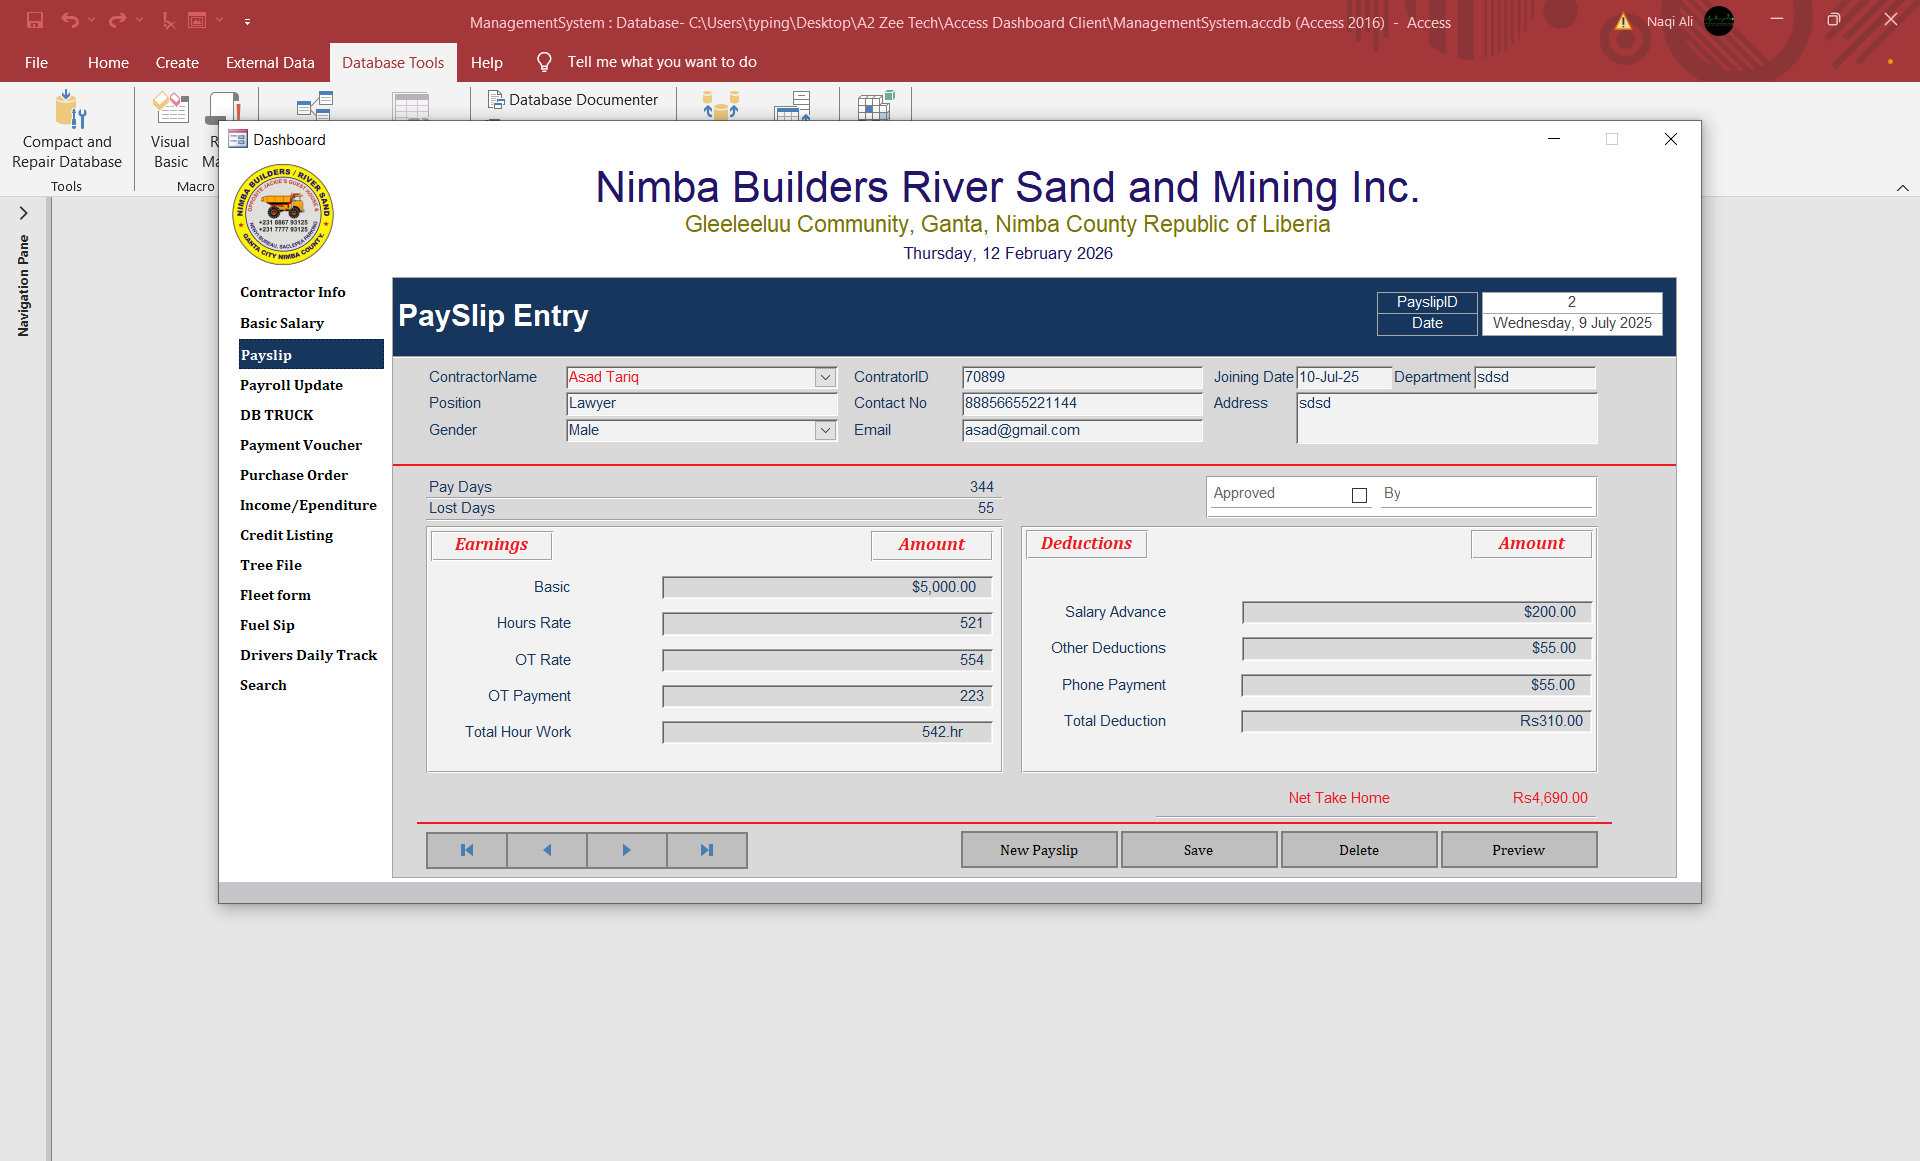Click the Basic earnings amount field
Image resolution: width=1920 pixels, height=1161 pixels.
tap(827, 587)
